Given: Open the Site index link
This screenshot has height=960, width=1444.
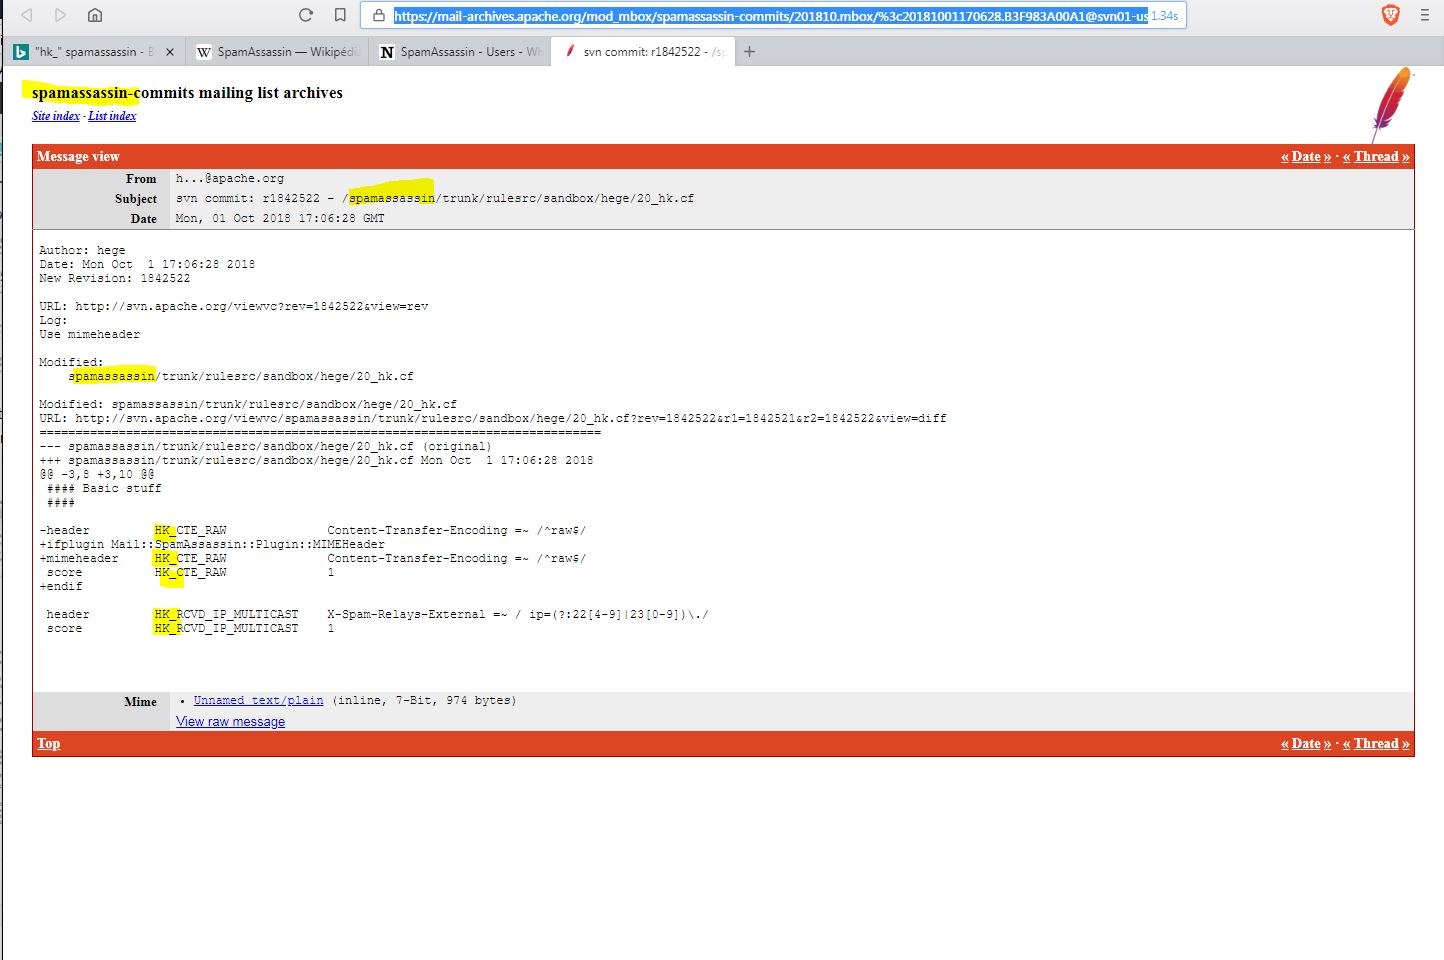Looking at the screenshot, I should pyautogui.click(x=56, y=116).
